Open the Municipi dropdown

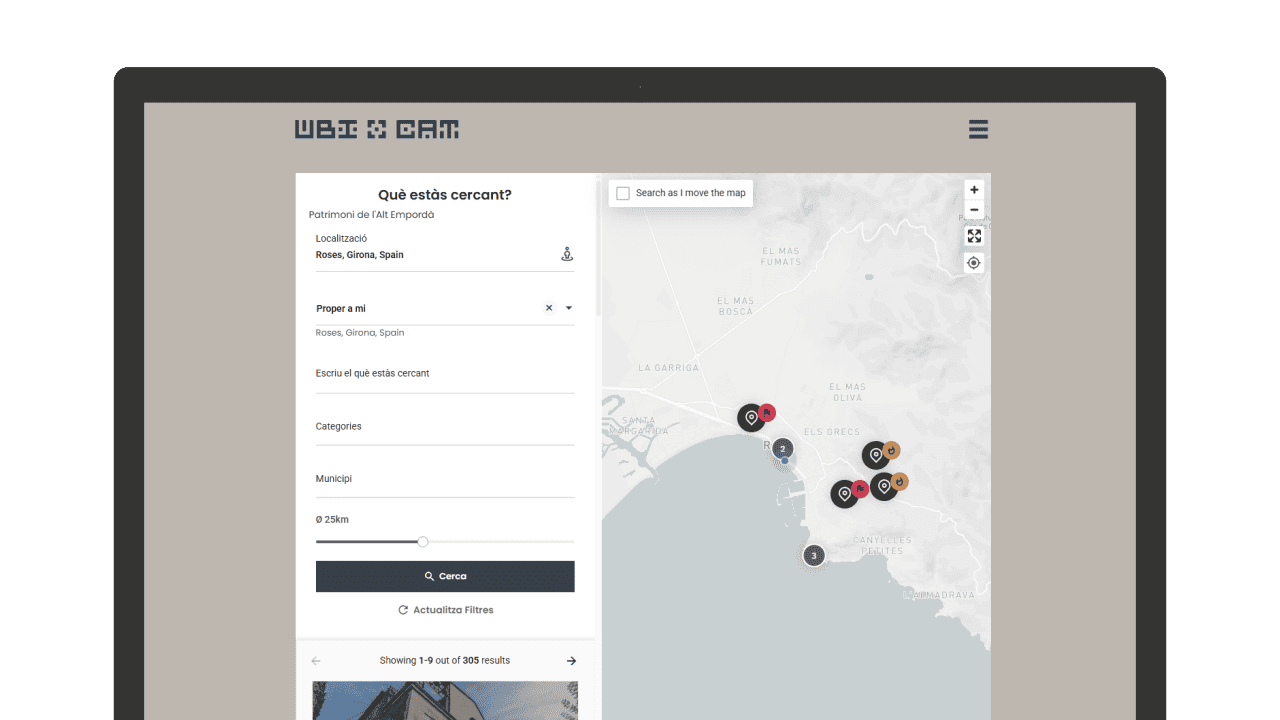[445, 480]
